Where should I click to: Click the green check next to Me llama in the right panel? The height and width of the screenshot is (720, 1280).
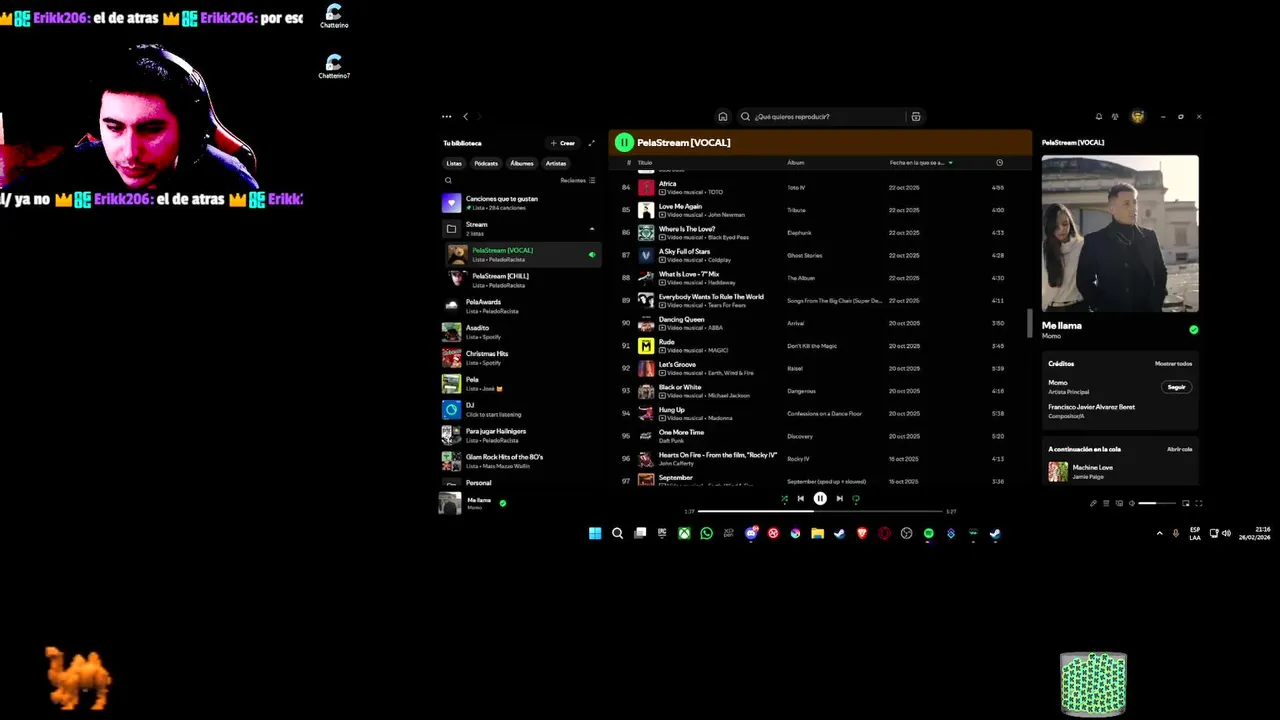(x=1193, y=329)
